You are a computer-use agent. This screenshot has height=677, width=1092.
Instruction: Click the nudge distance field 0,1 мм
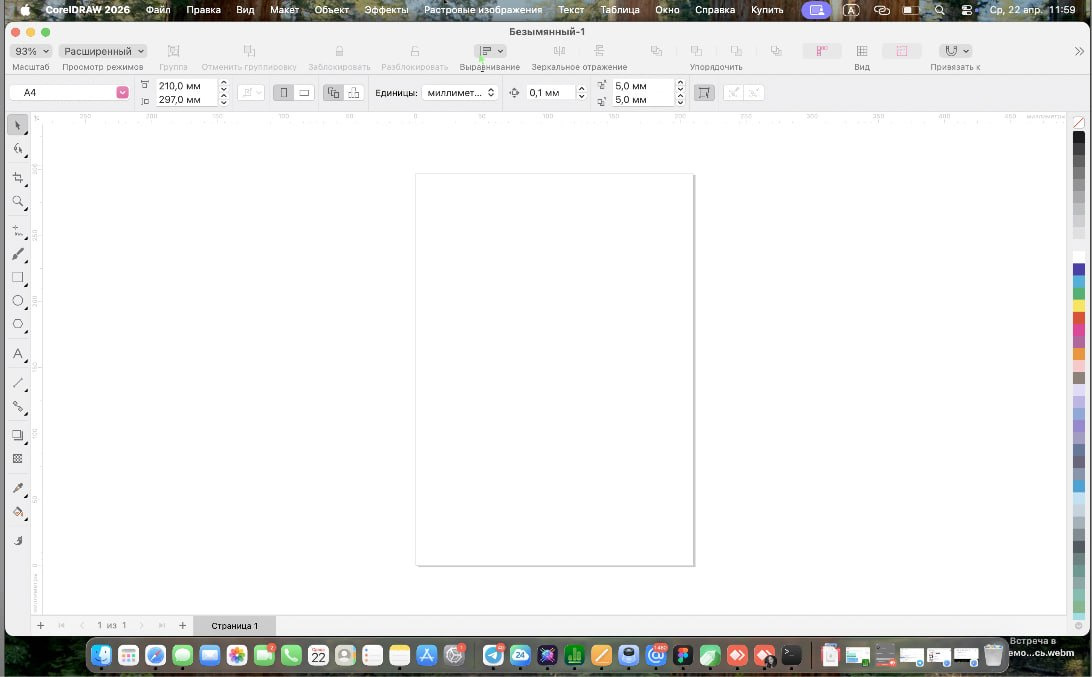[x=550, y=93]
